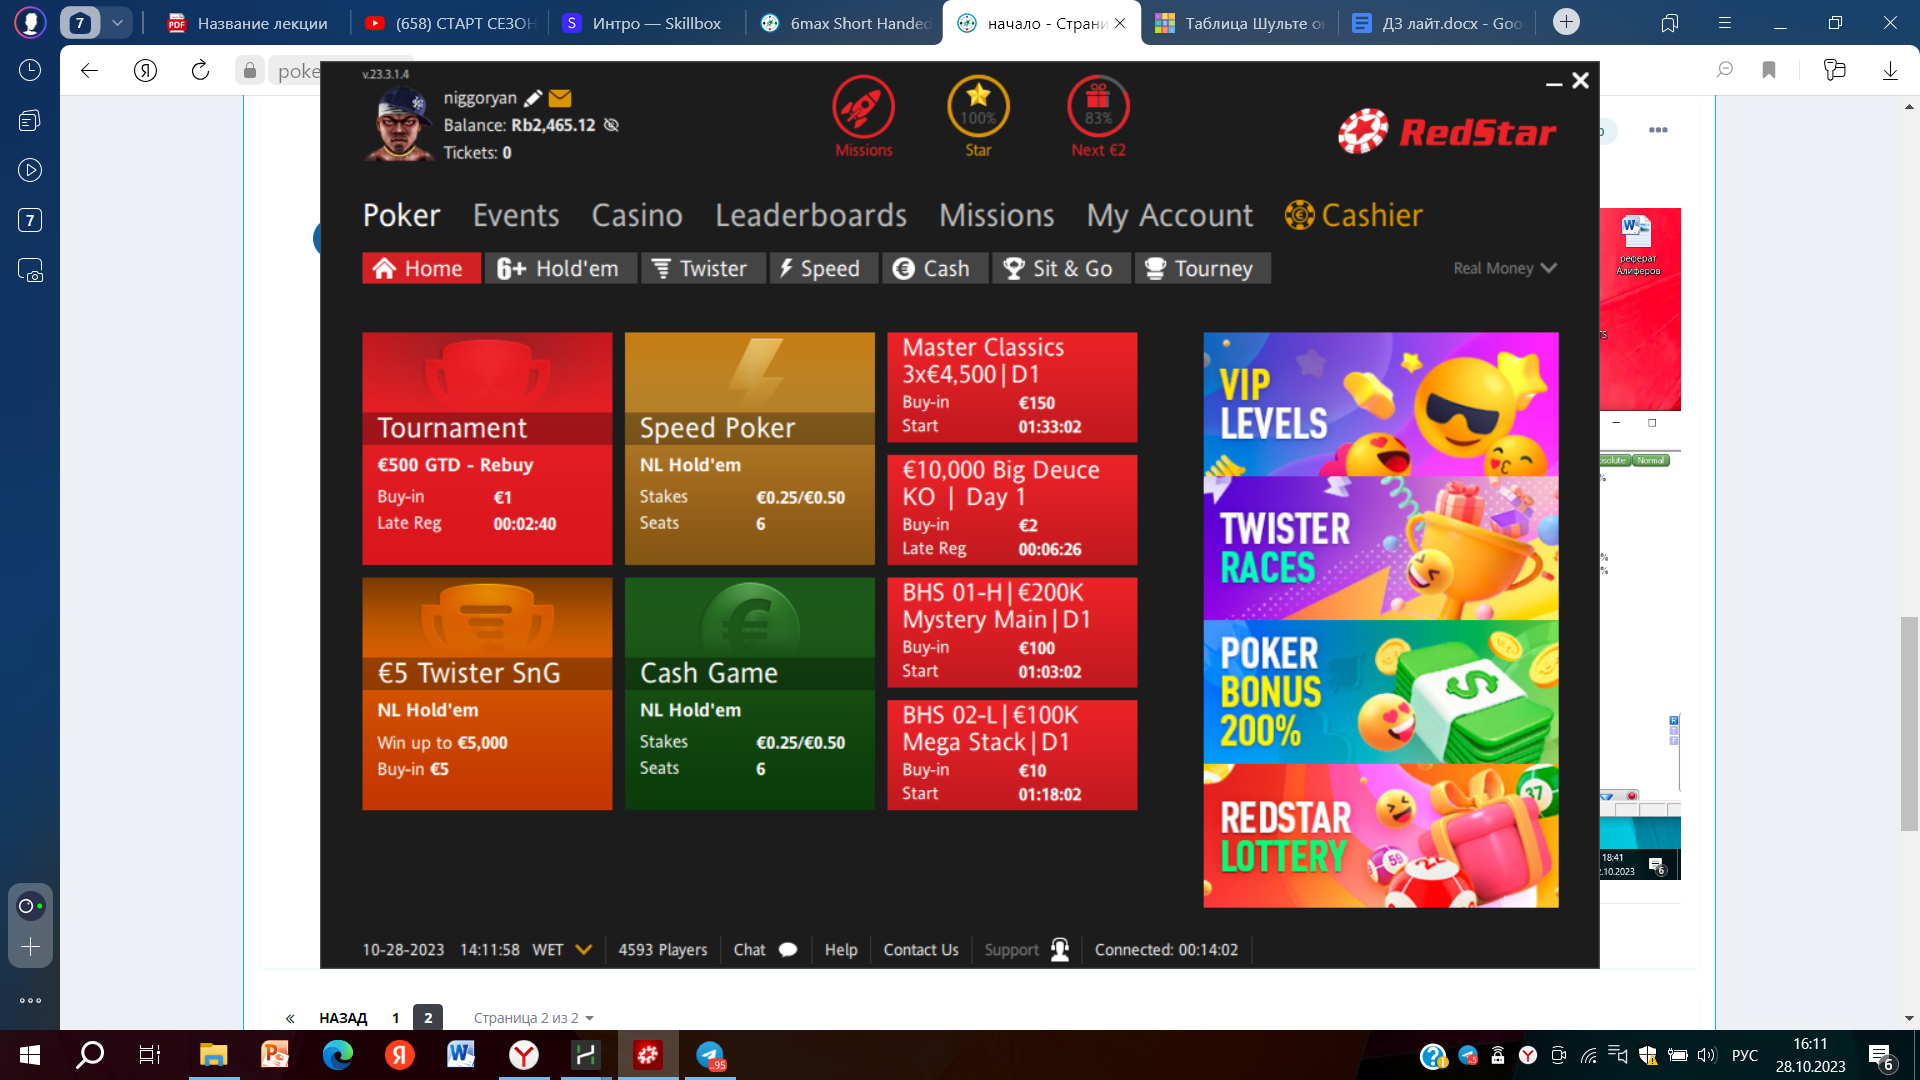
Task: Switch to the ДЗ лайт.docx tab
Action: pos(1437,23)
